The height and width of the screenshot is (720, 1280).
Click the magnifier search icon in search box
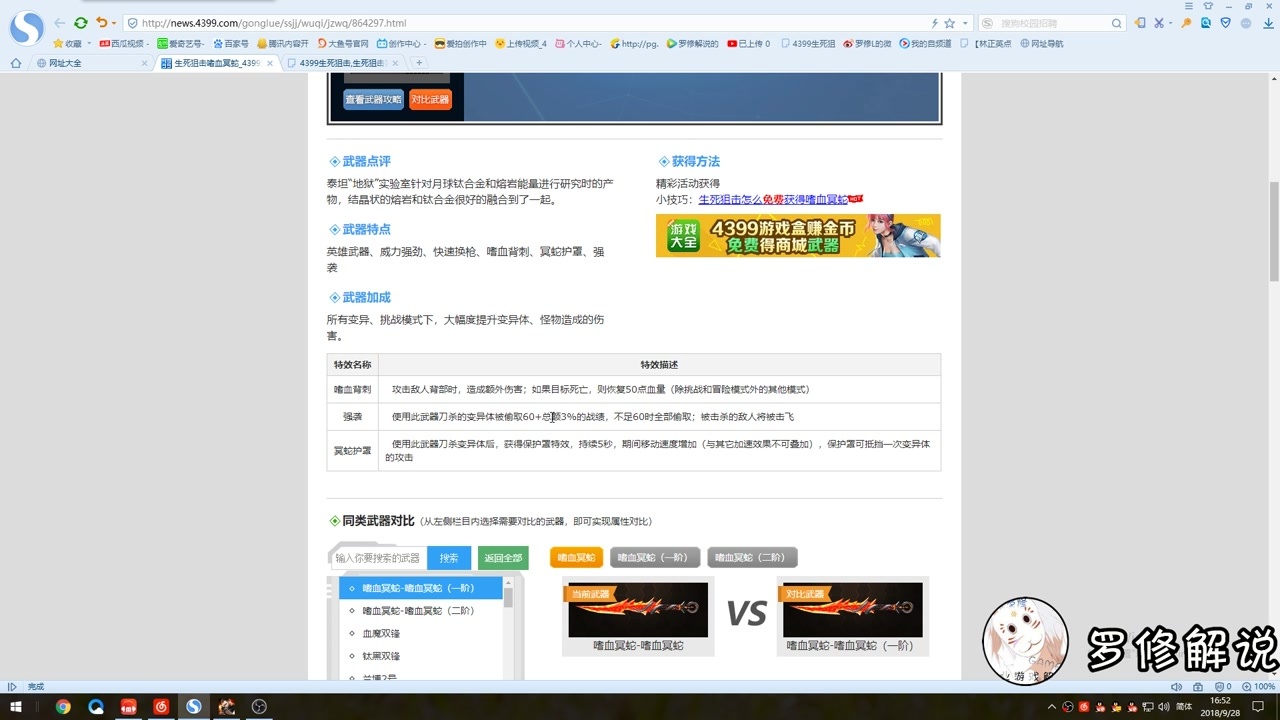click(1117, 22)
